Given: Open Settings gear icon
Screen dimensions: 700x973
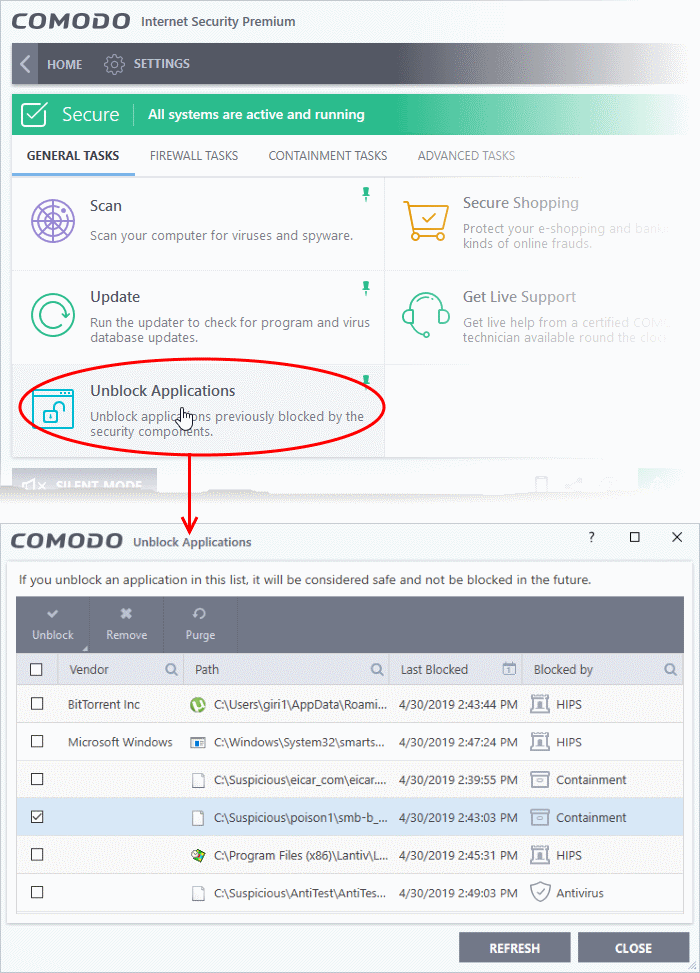Looking at the screenshot, I should coord(114,64).
